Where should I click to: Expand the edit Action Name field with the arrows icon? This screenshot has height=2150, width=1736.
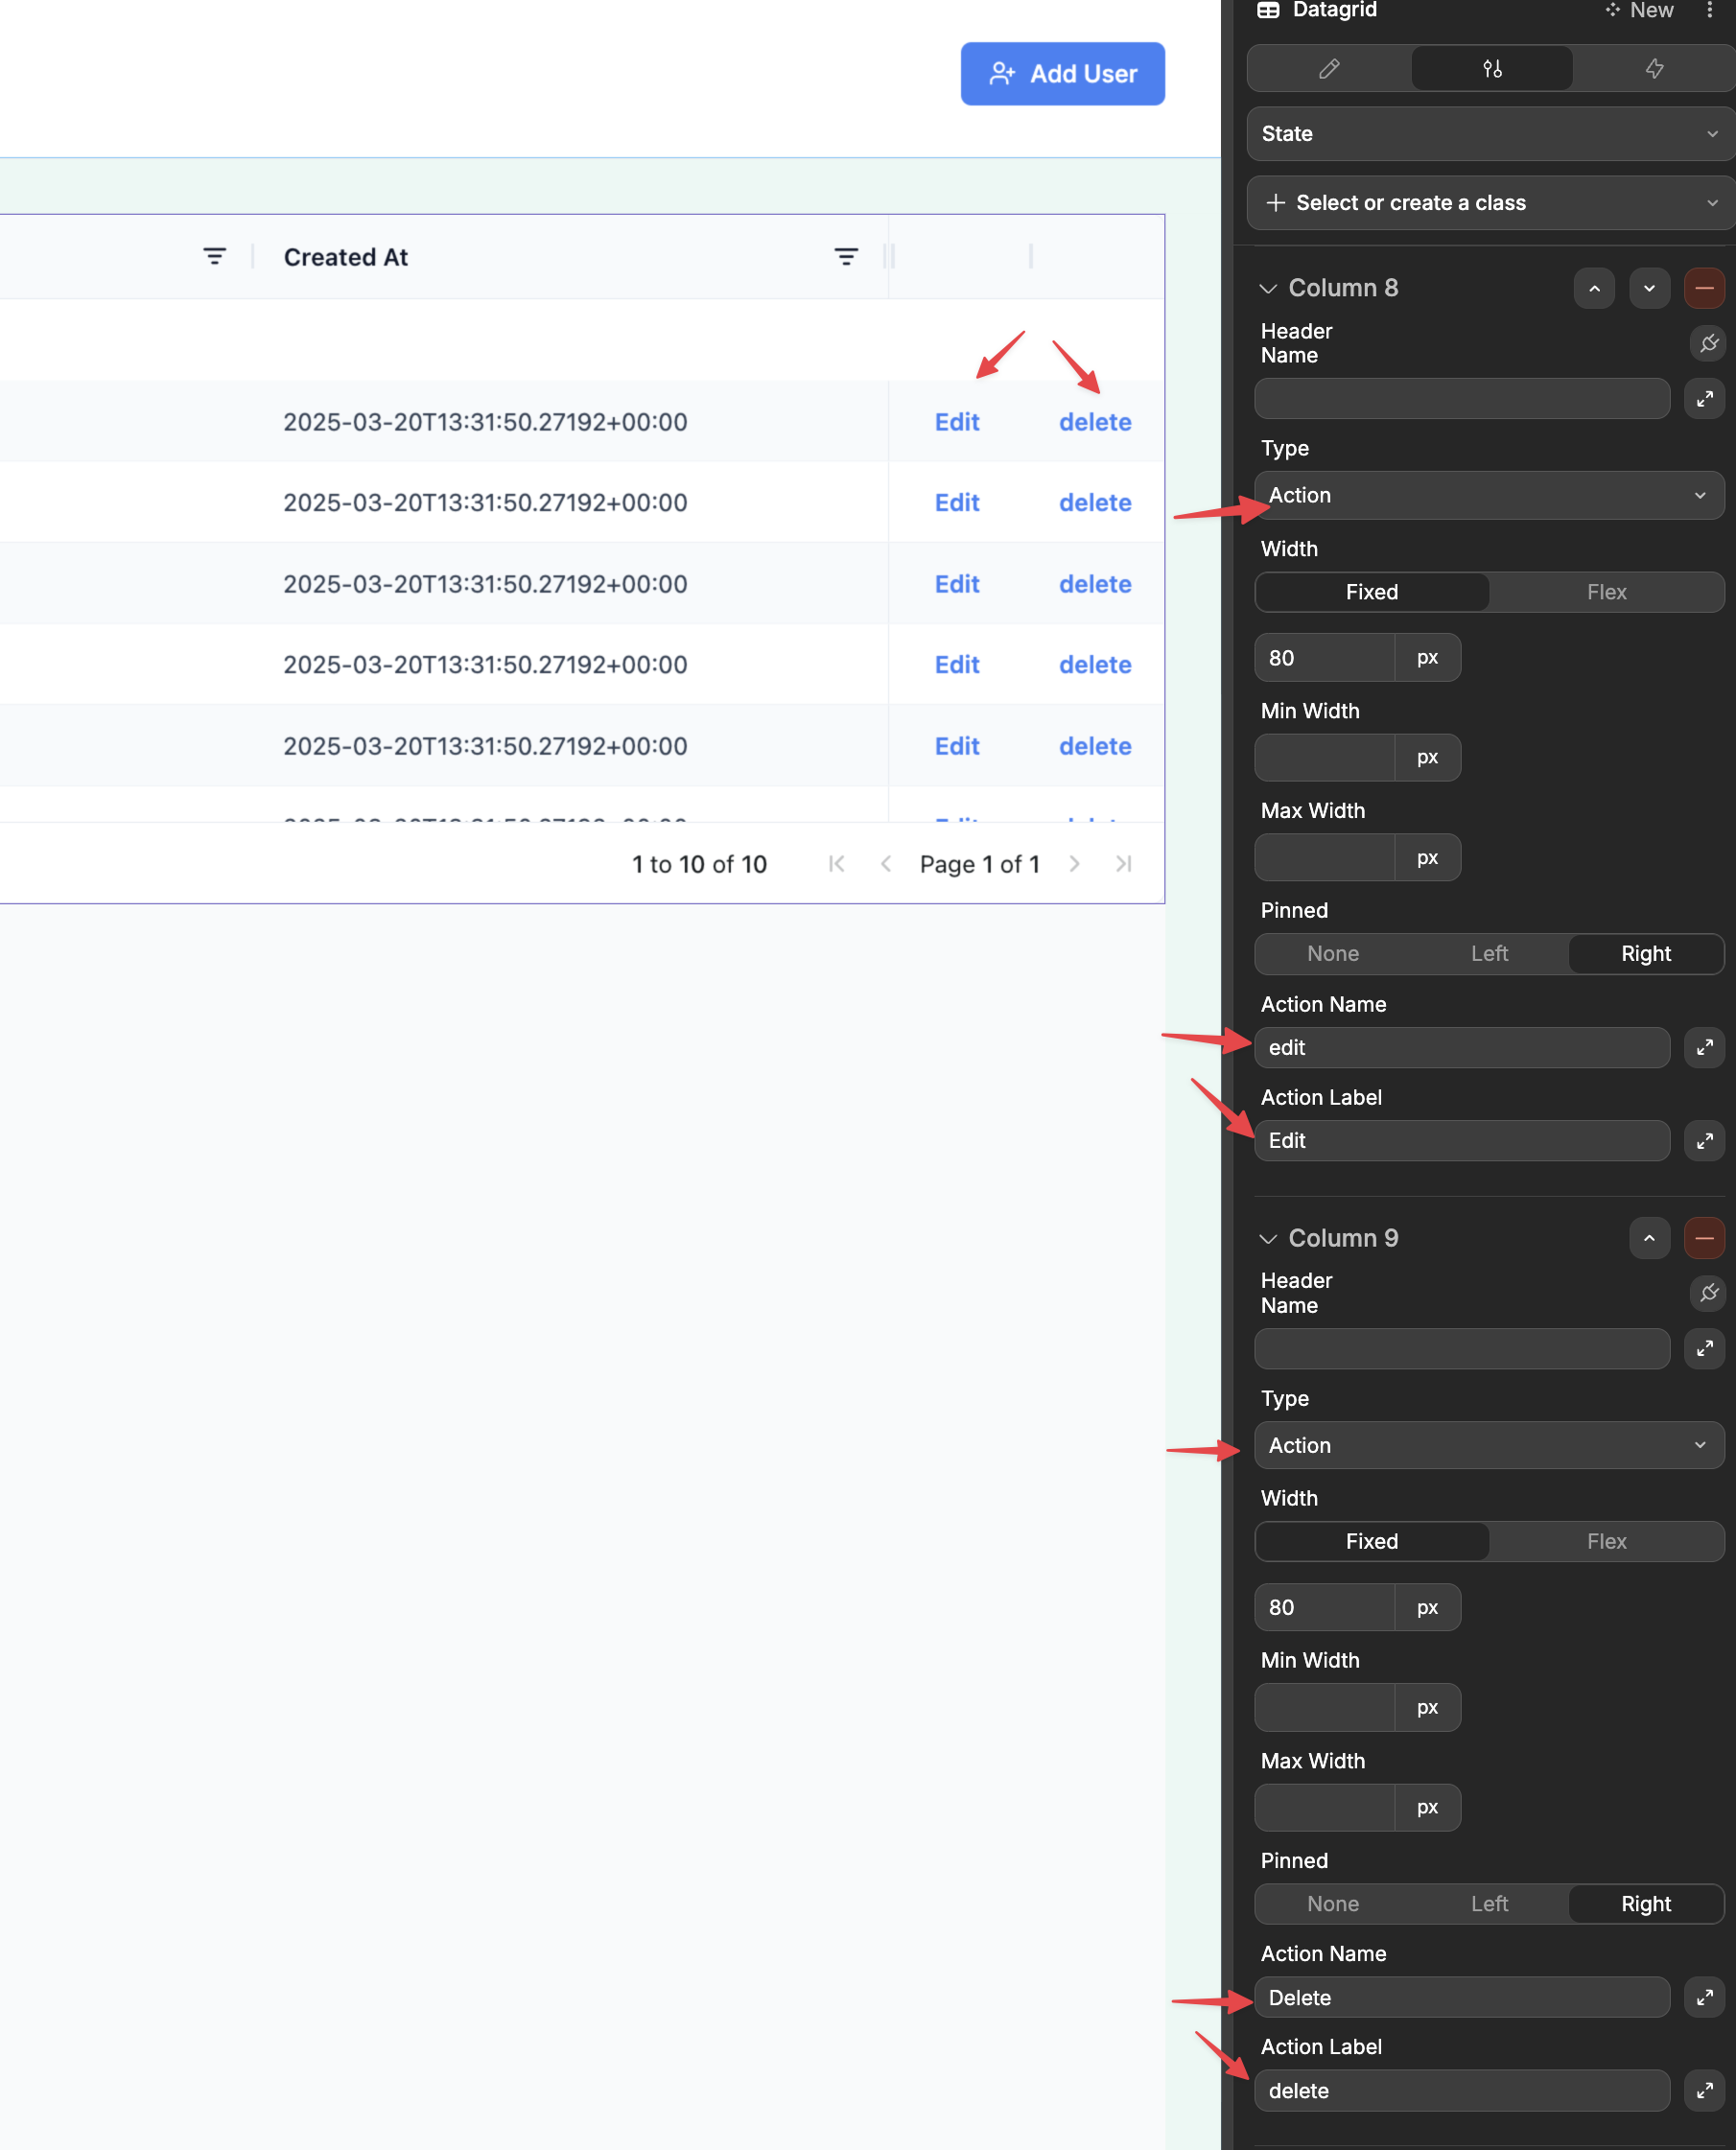pyautogui.click(x=1704, y=1048)
